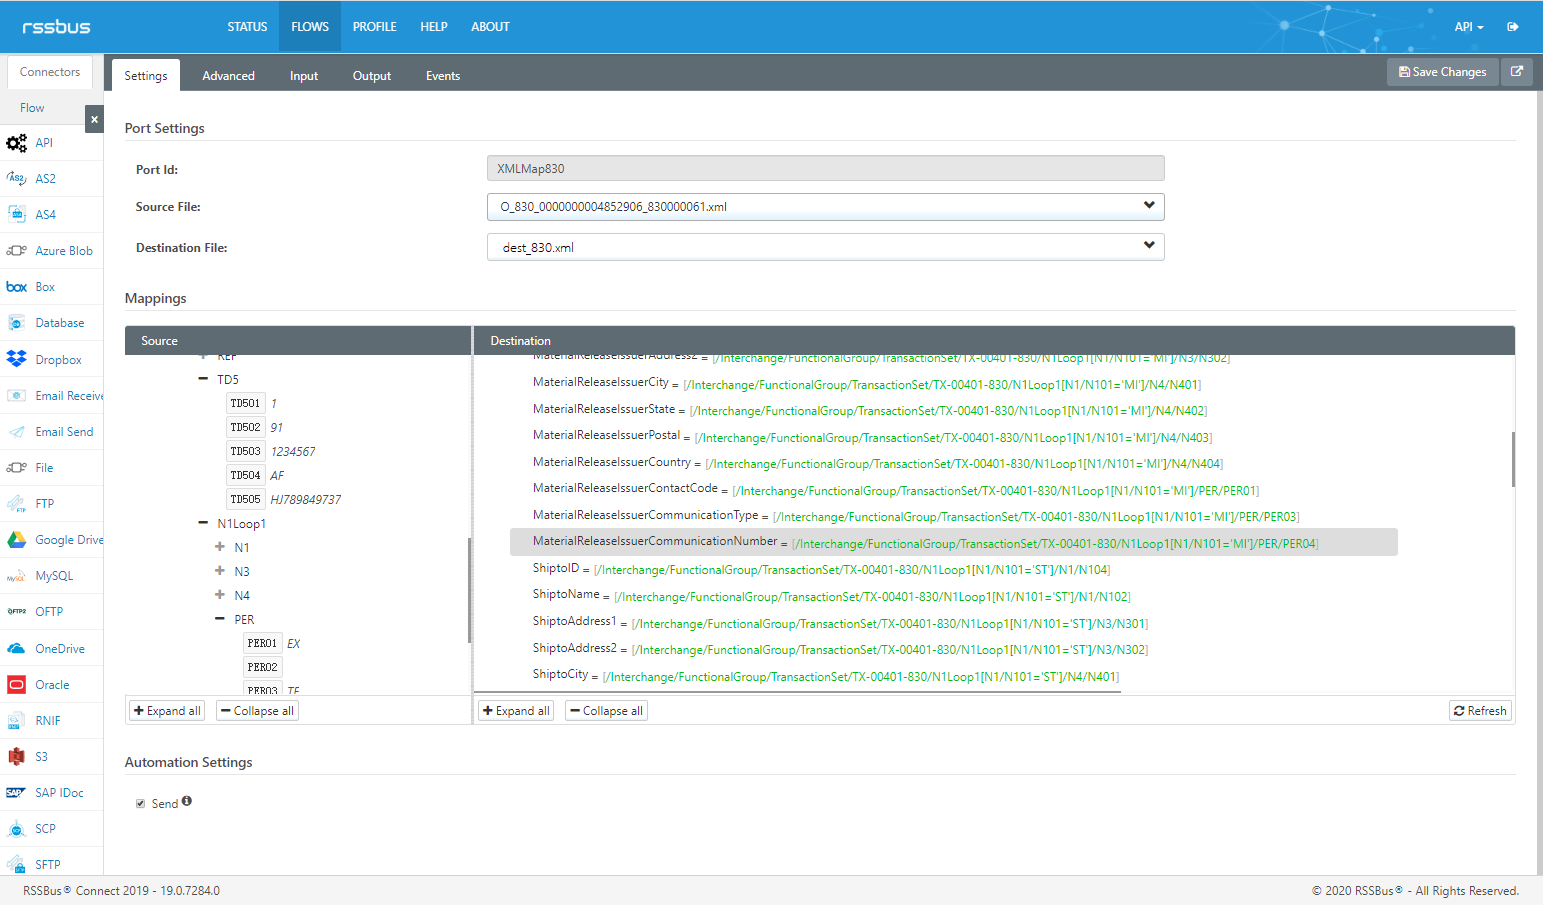Select the SAP IDoc connector icon

[16, 793]
